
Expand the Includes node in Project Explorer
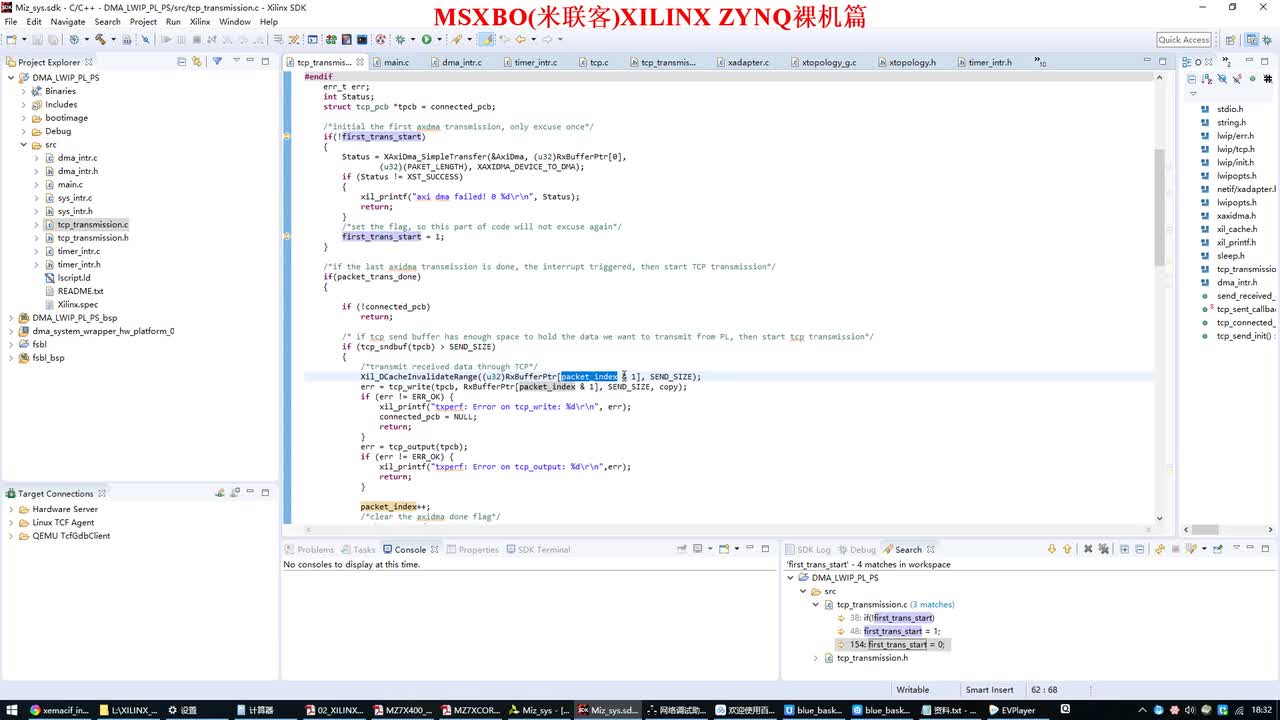(x=24, y=104)
